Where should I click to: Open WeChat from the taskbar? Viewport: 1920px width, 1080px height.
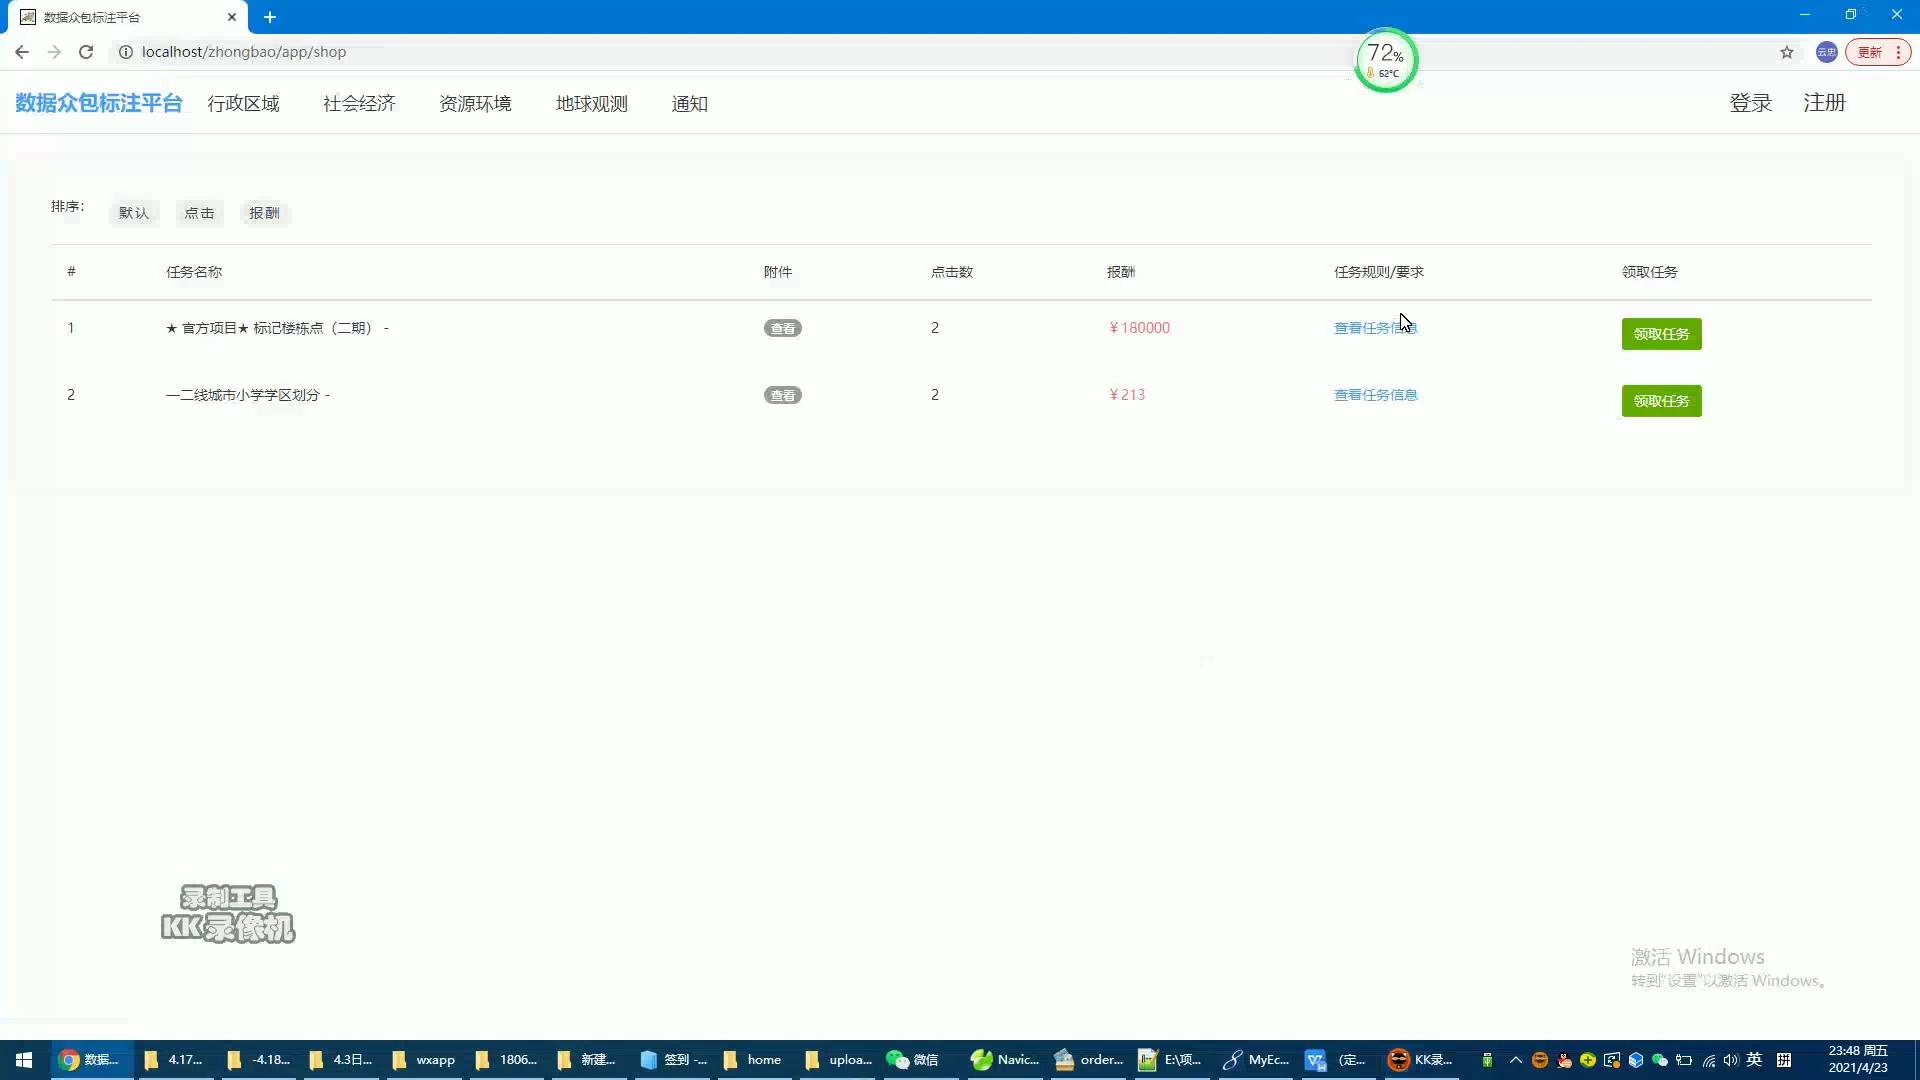click(911, 1060)
